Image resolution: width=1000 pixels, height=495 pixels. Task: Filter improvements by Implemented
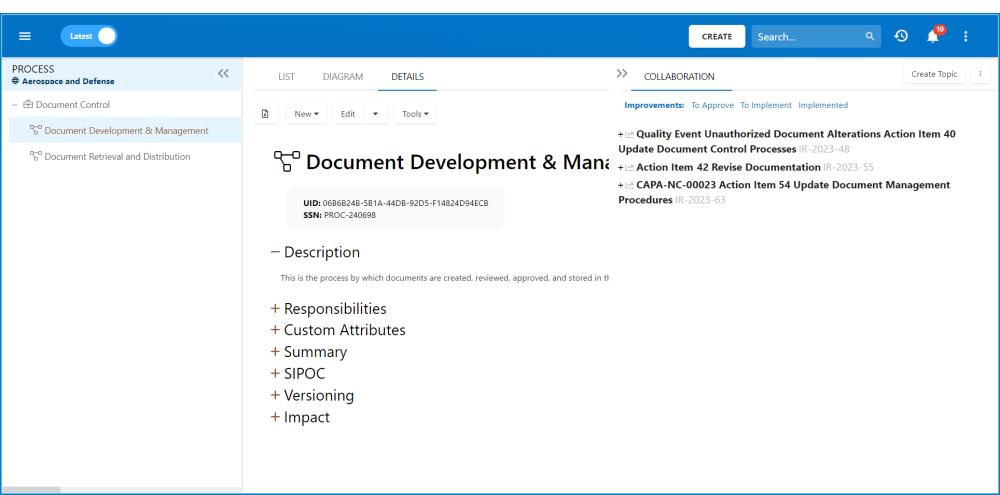pos(823,105)
